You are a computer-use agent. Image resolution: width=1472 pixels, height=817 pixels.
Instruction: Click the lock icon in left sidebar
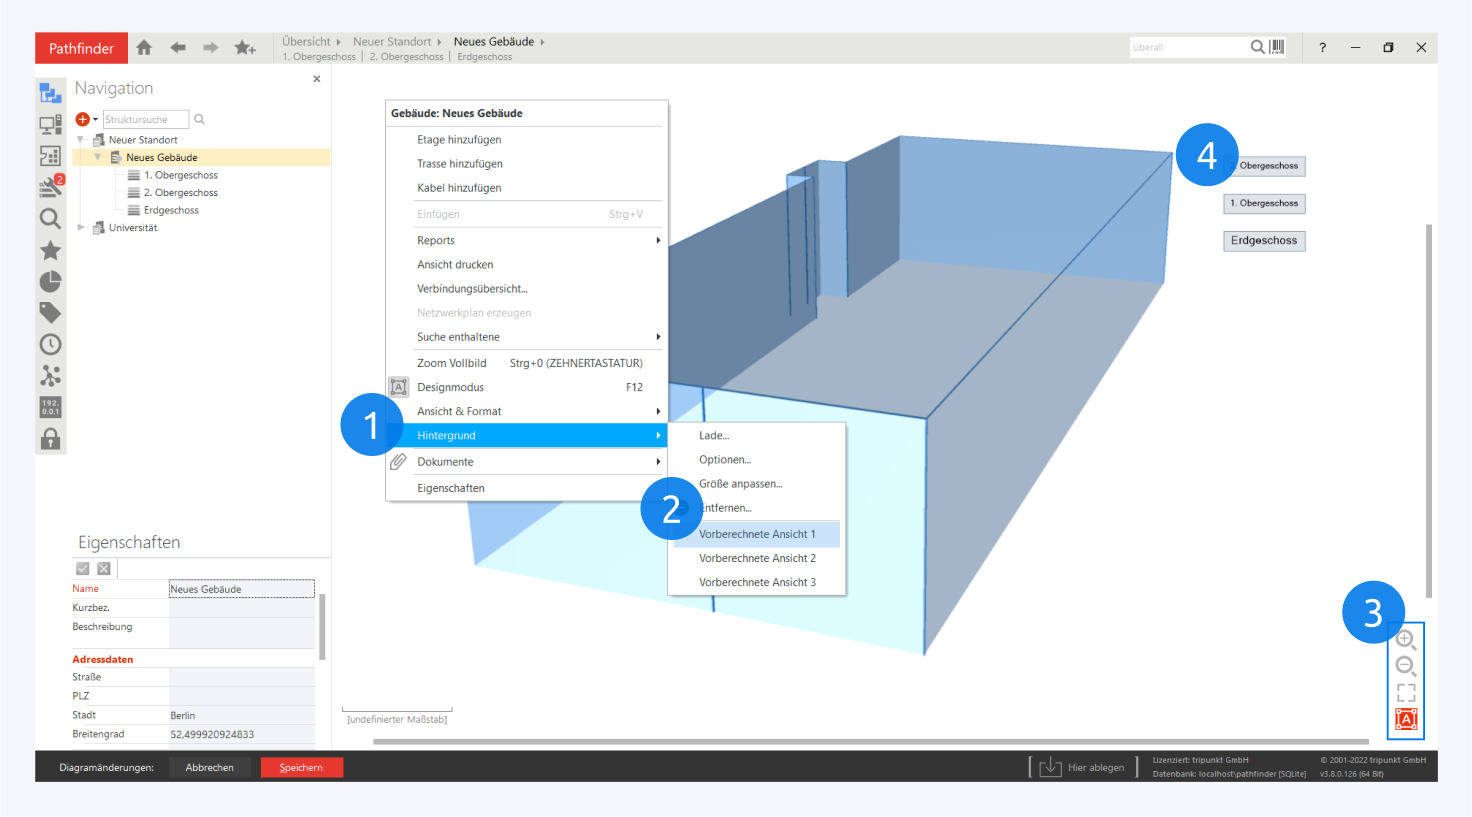click(50, 439)
